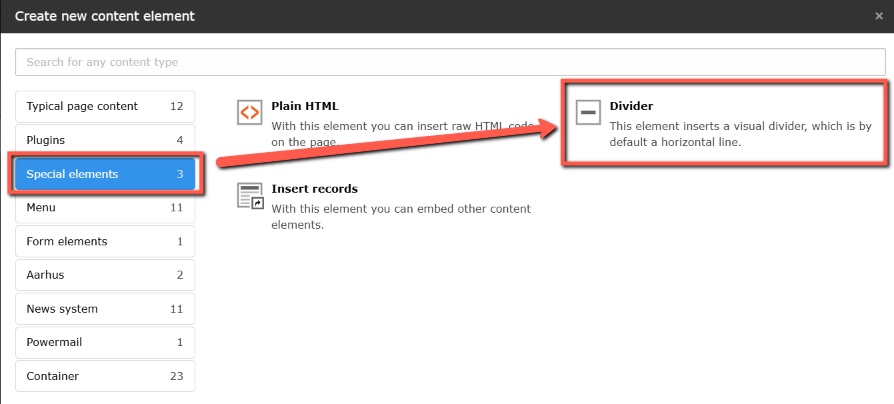Switch to the Plugins tab
The width and height of the screenshot is (894, 404).
point(105,140)
